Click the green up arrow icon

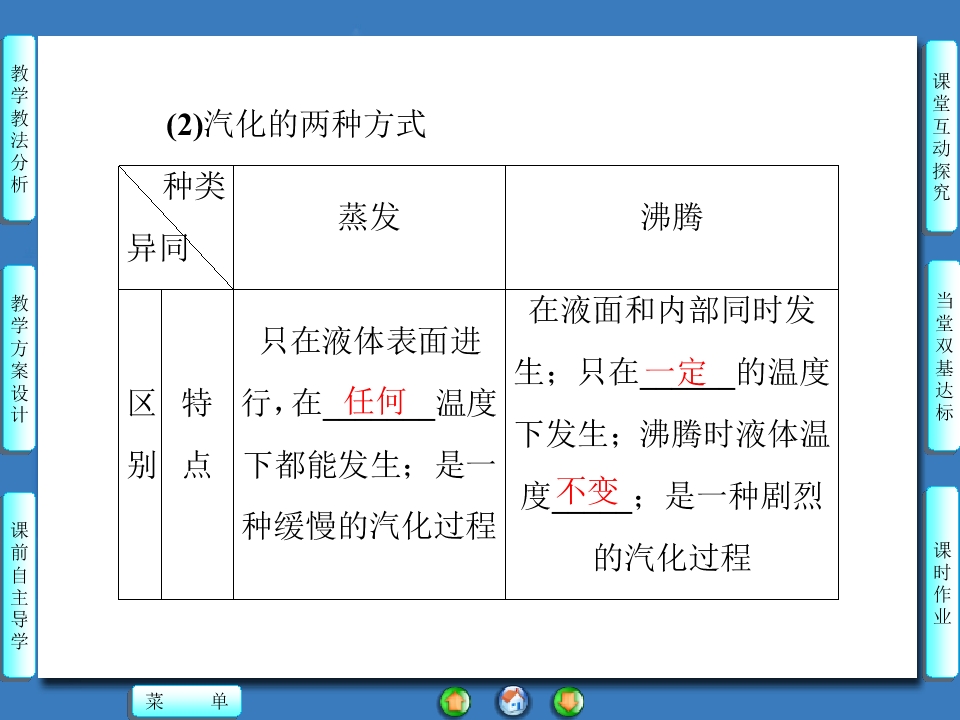coord(455,701)
